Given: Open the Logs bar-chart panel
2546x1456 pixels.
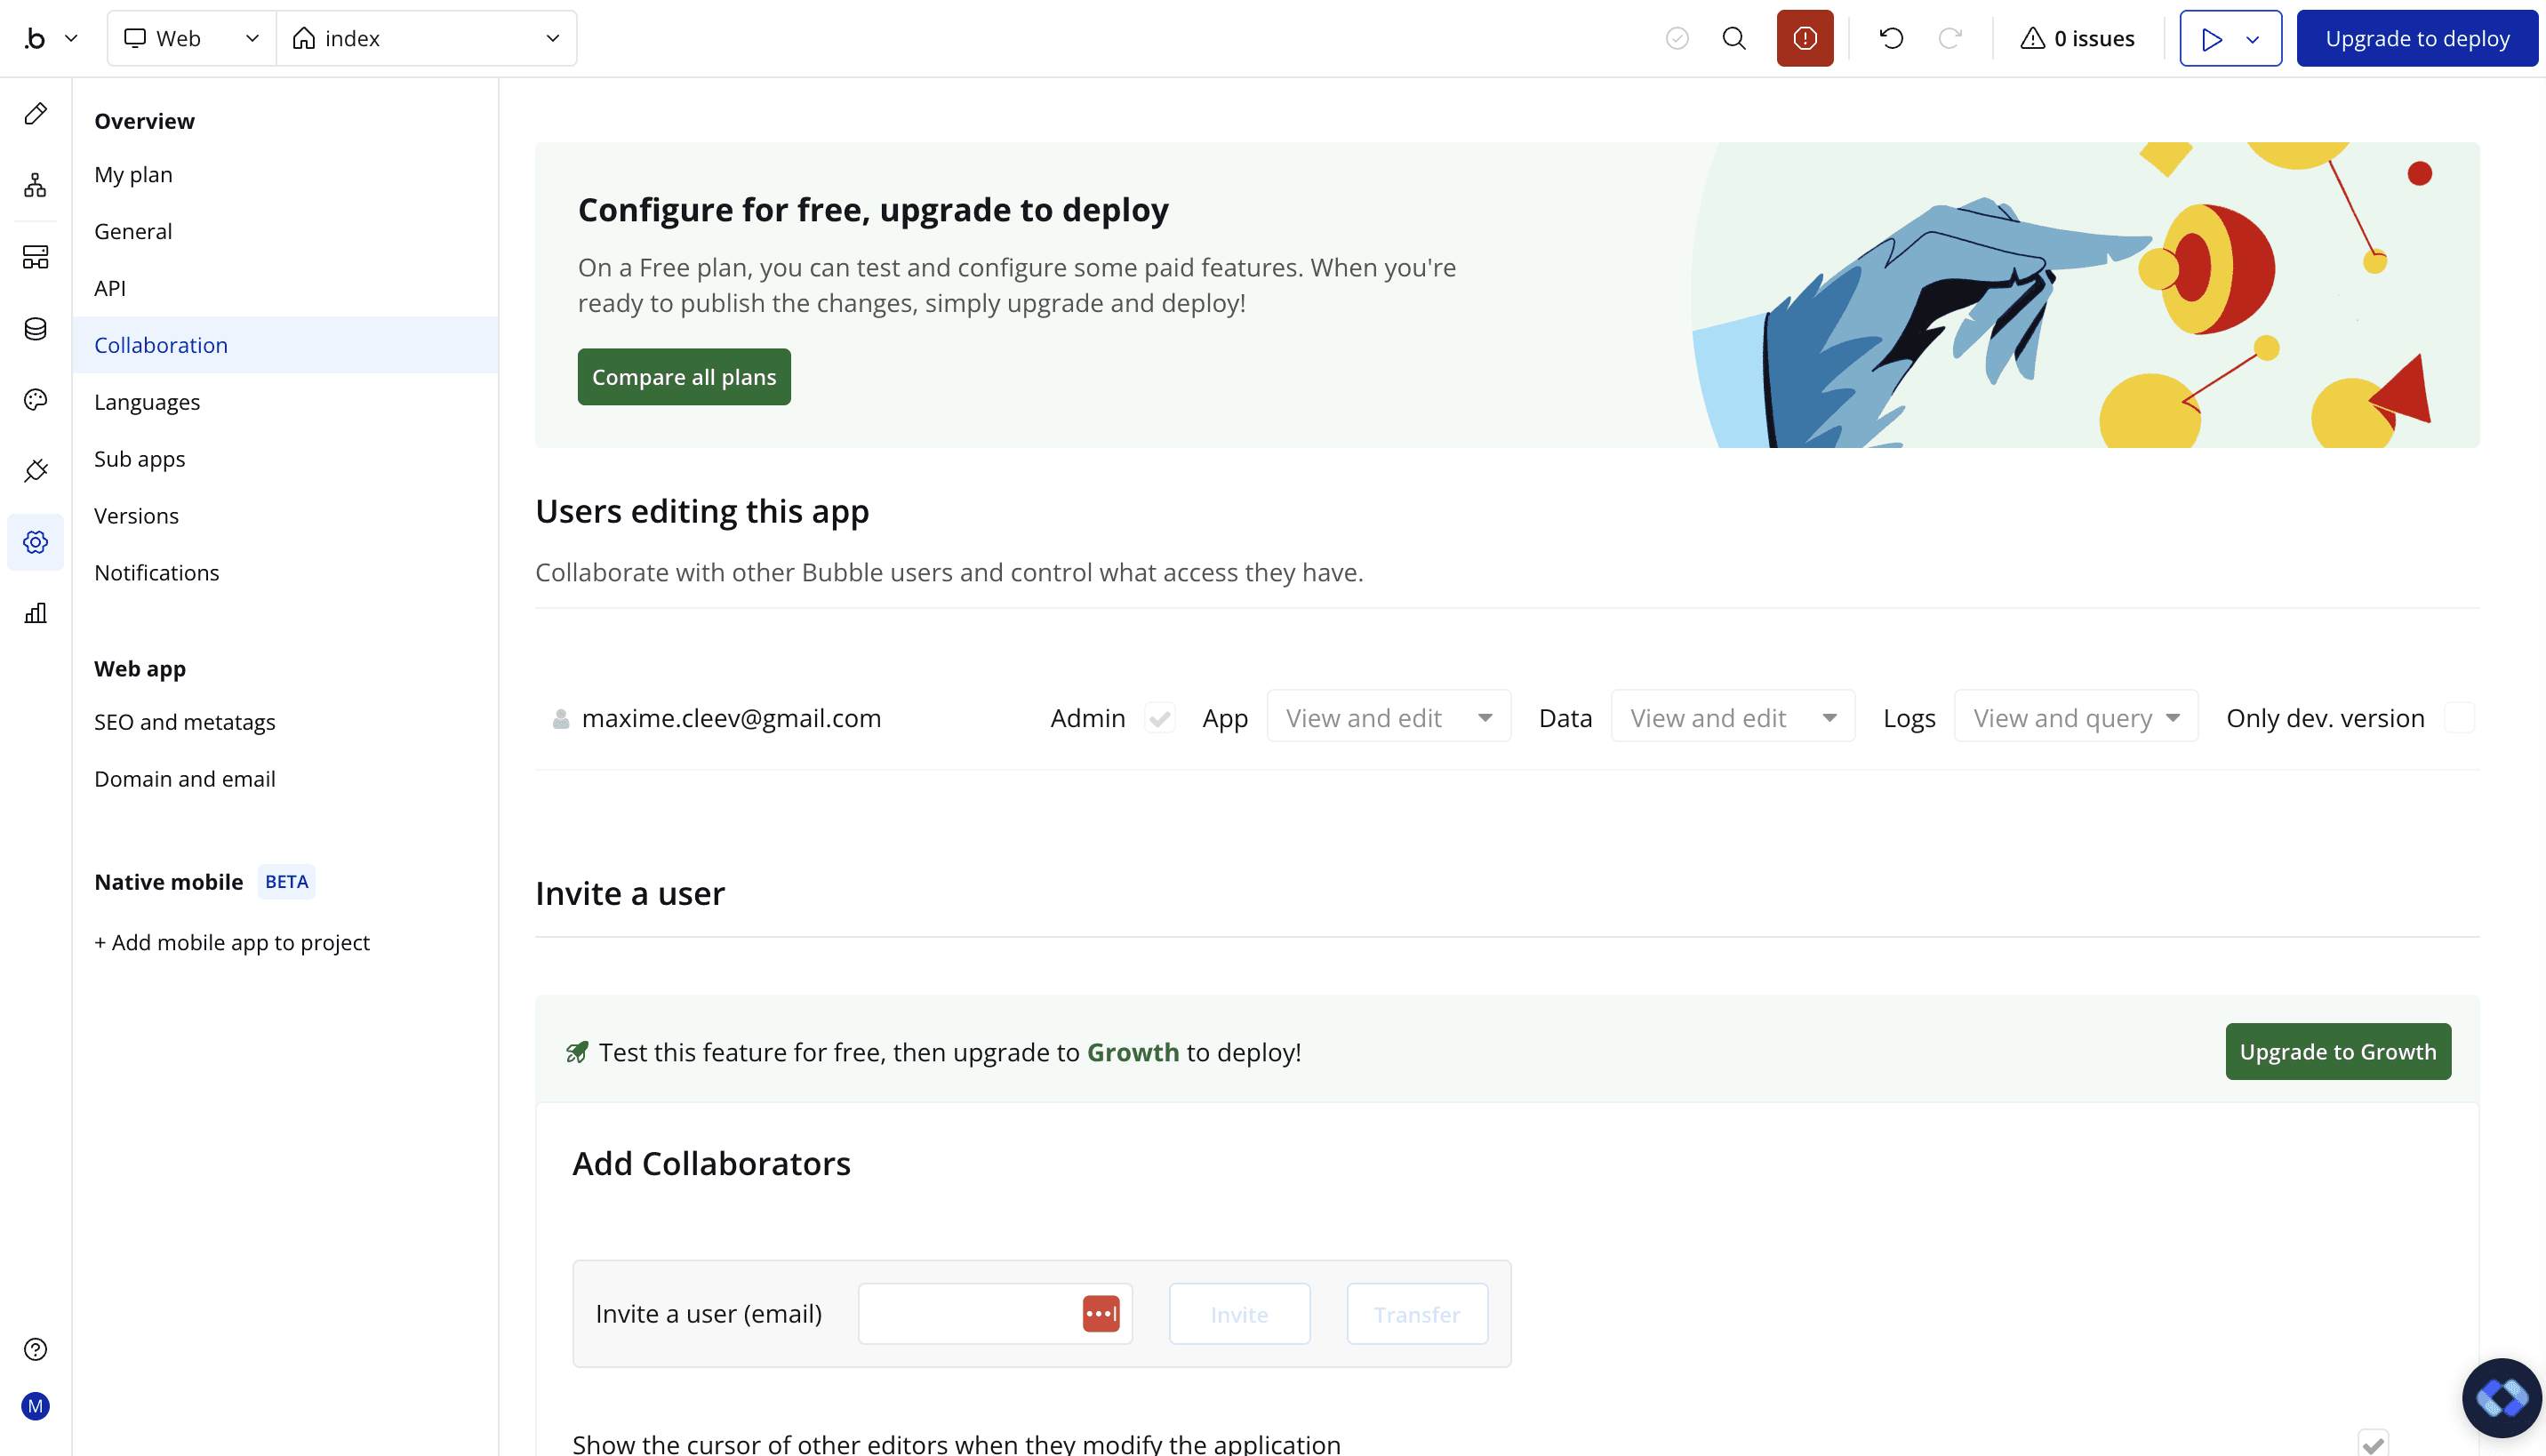Looking at the screenshot, I should pyautogui.click(x=35, y=613).
